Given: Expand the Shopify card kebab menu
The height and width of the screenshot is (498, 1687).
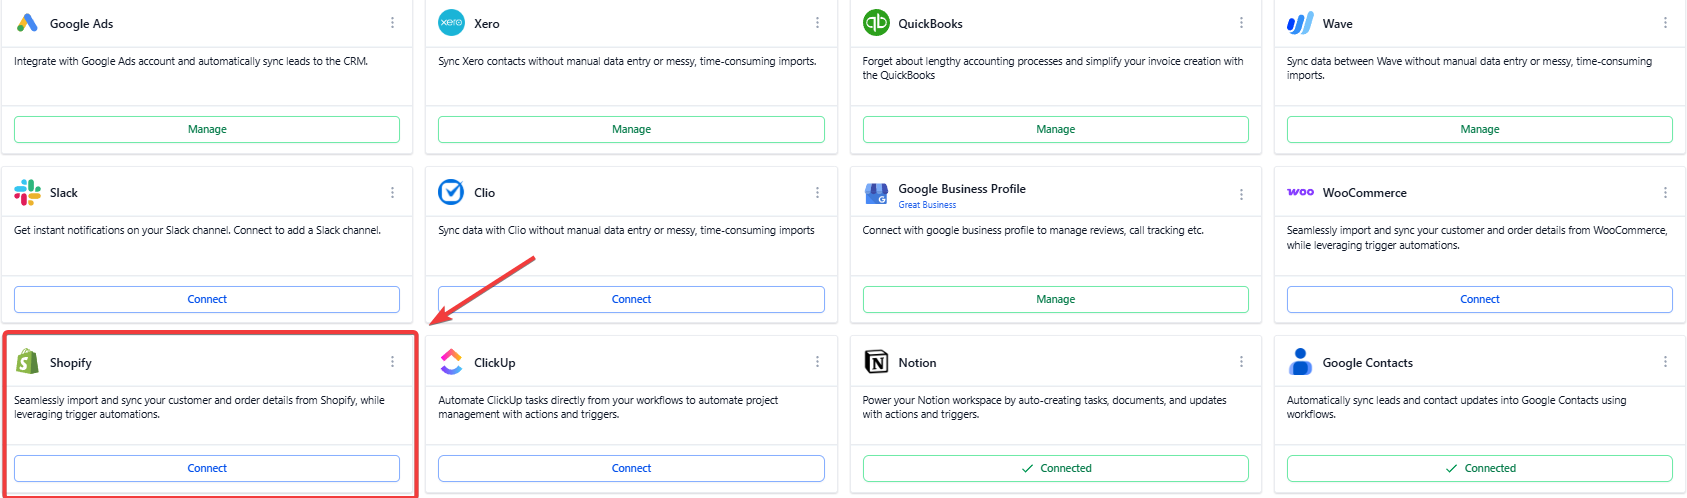Looking at the screenshot, I should [x=392, y=362].
